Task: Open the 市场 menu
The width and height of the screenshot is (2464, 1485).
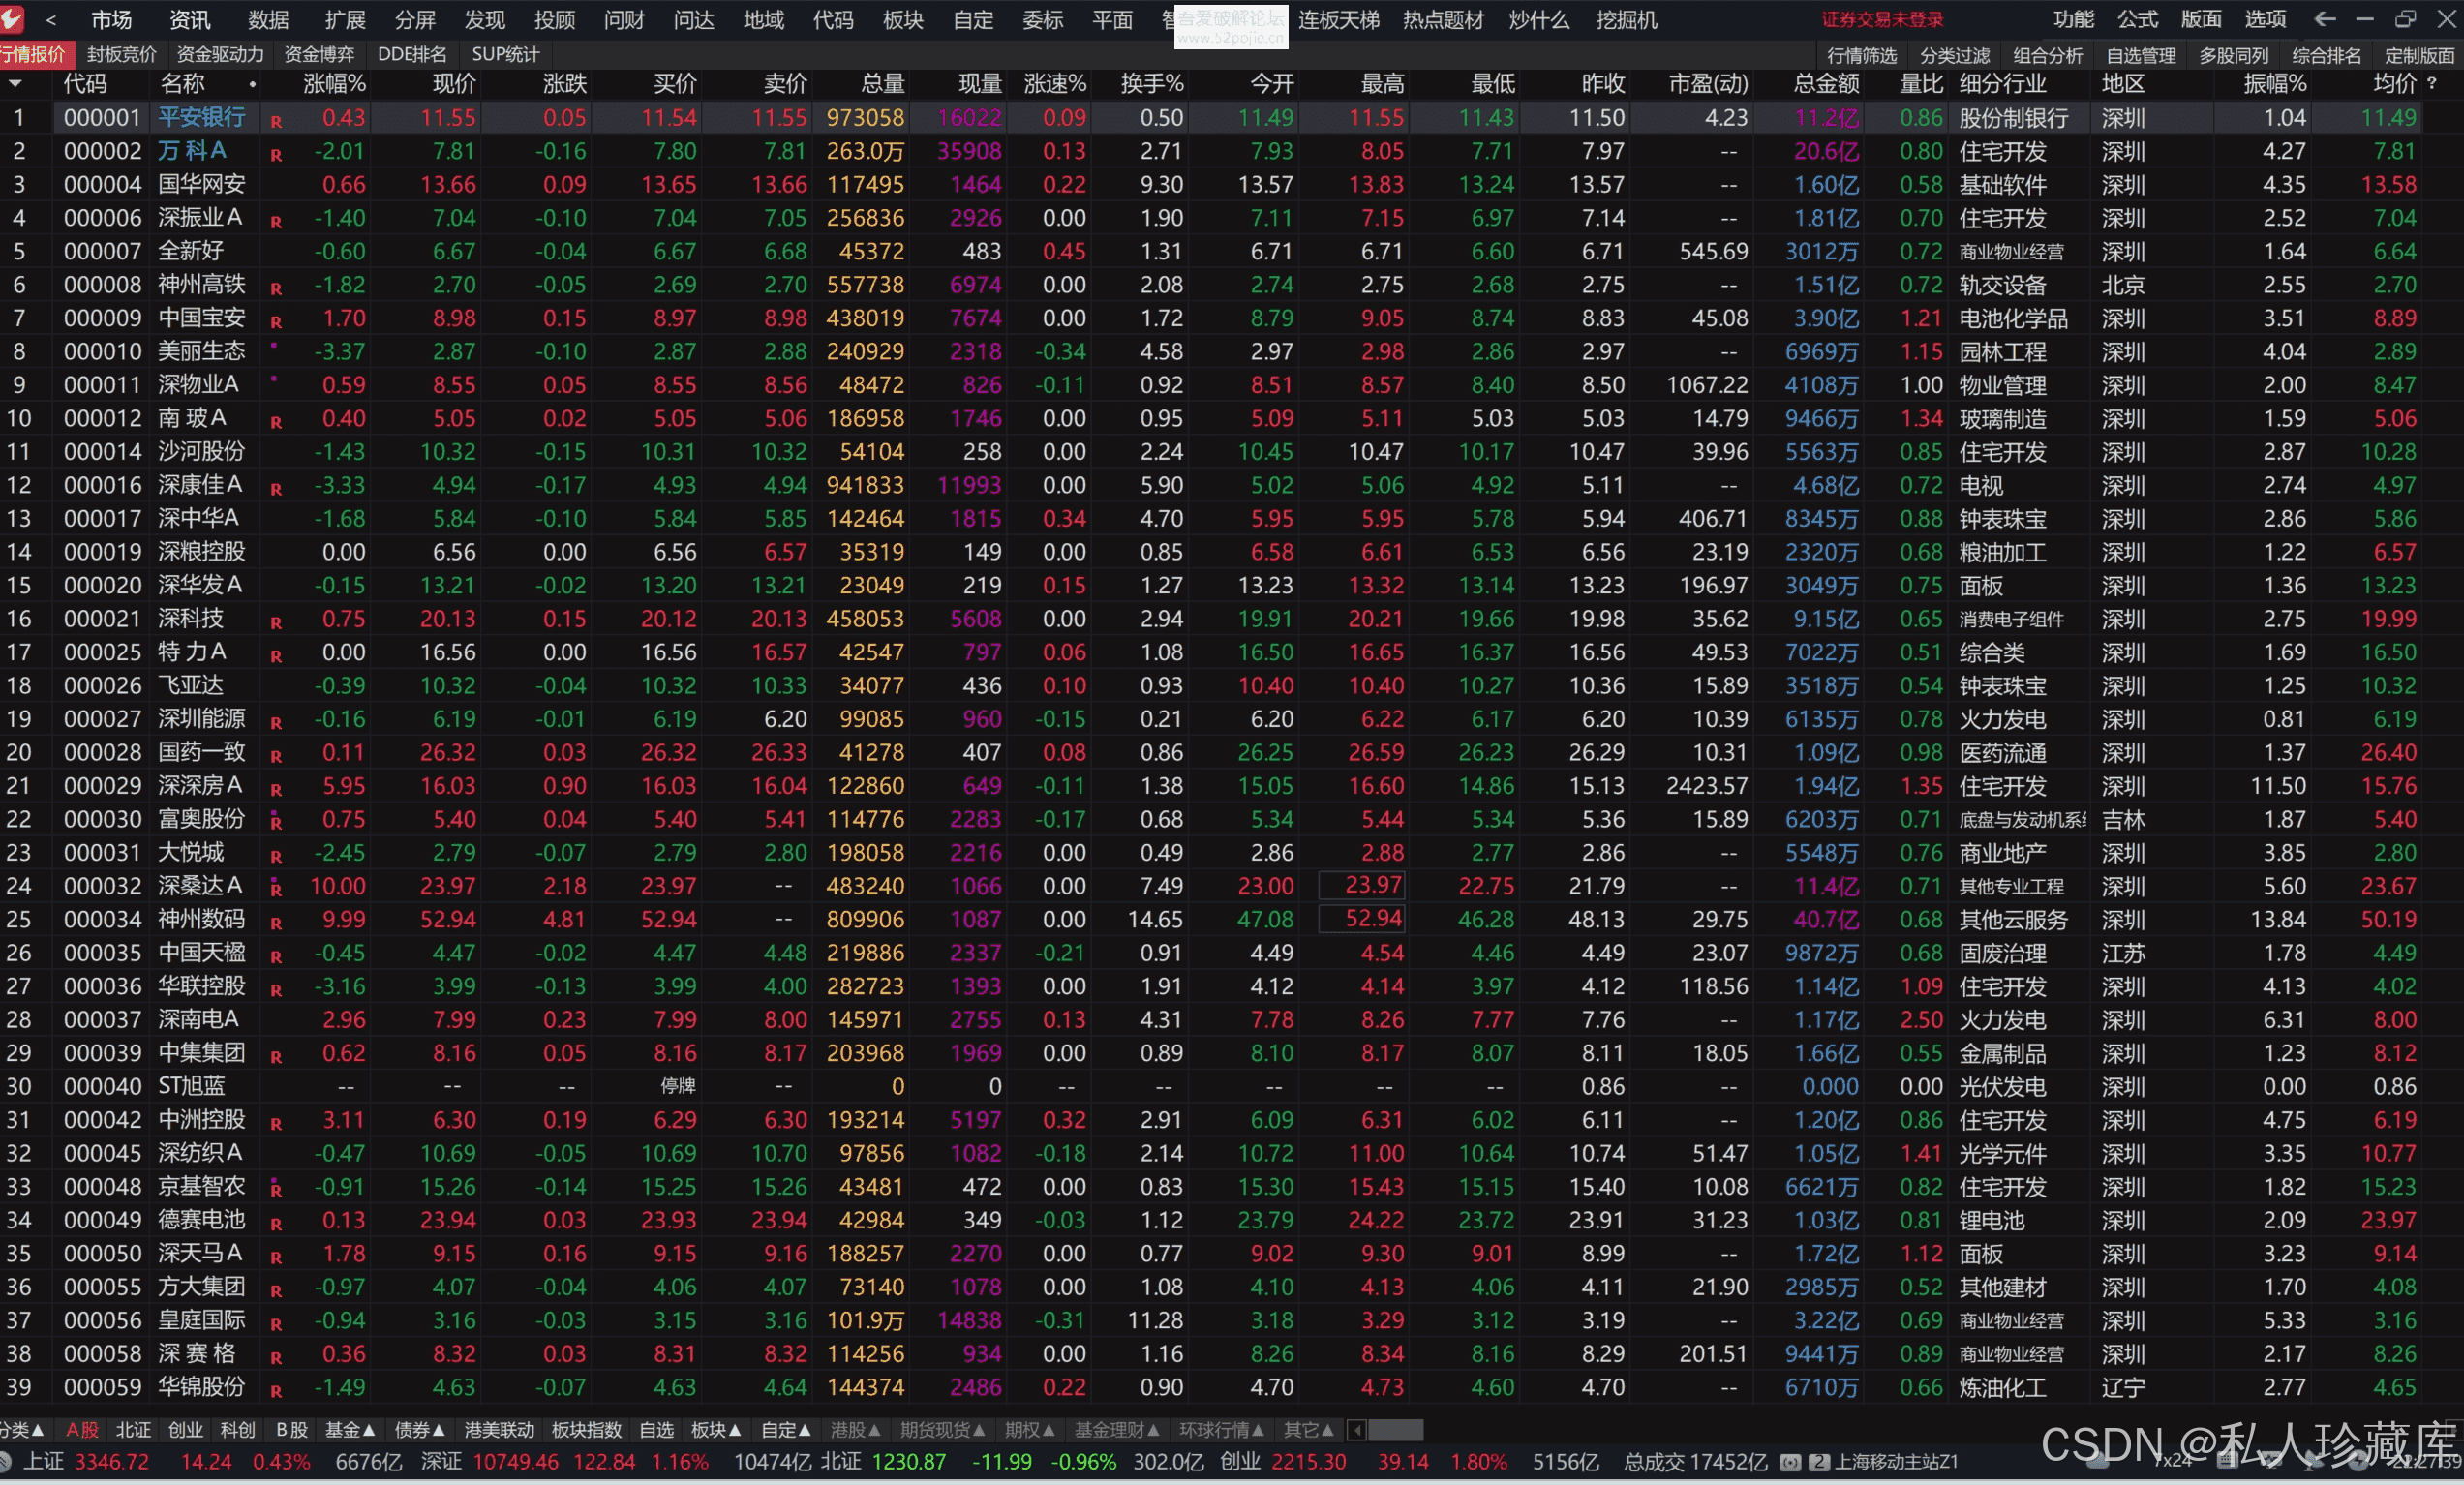Action: (111, 20)
